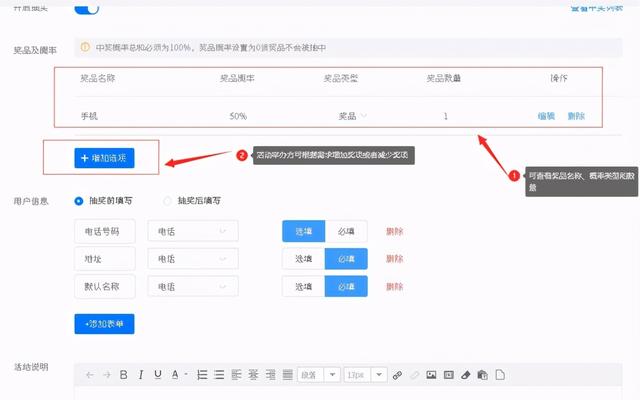Click the 电话号码 field name input
The height and width of the screenshot is (400, 640).
click(105, 231)
